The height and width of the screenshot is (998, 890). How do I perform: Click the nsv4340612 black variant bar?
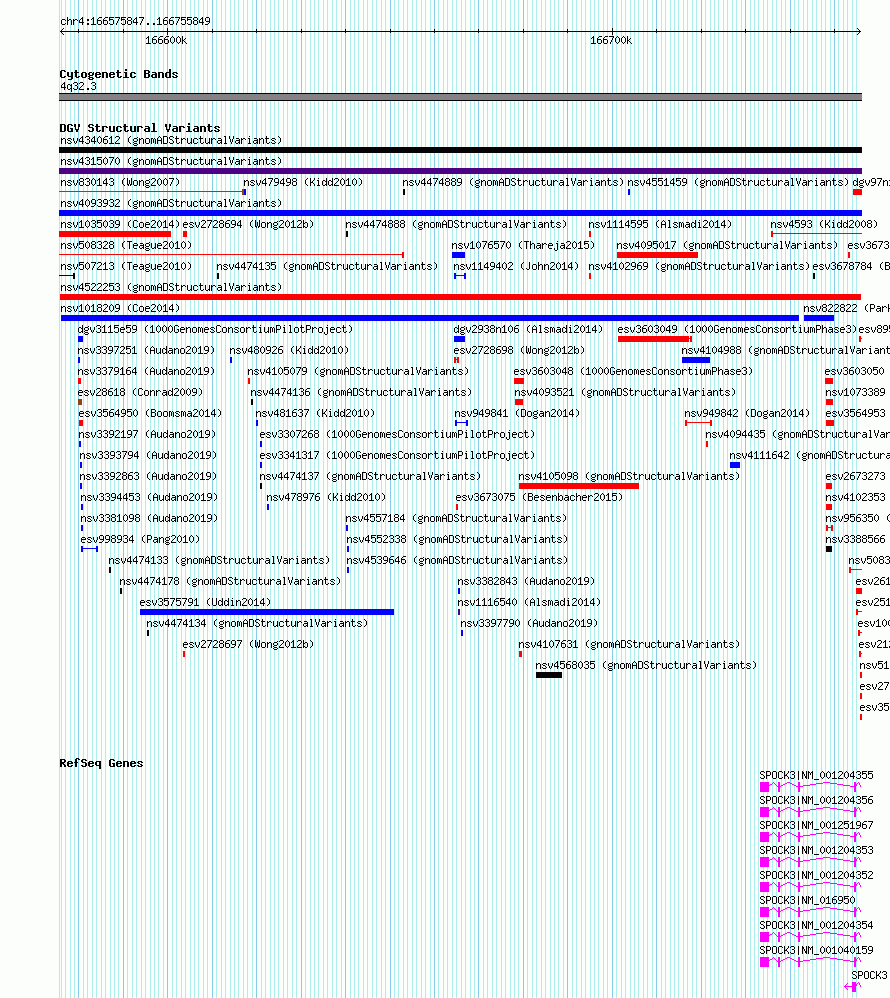[460, 150]
